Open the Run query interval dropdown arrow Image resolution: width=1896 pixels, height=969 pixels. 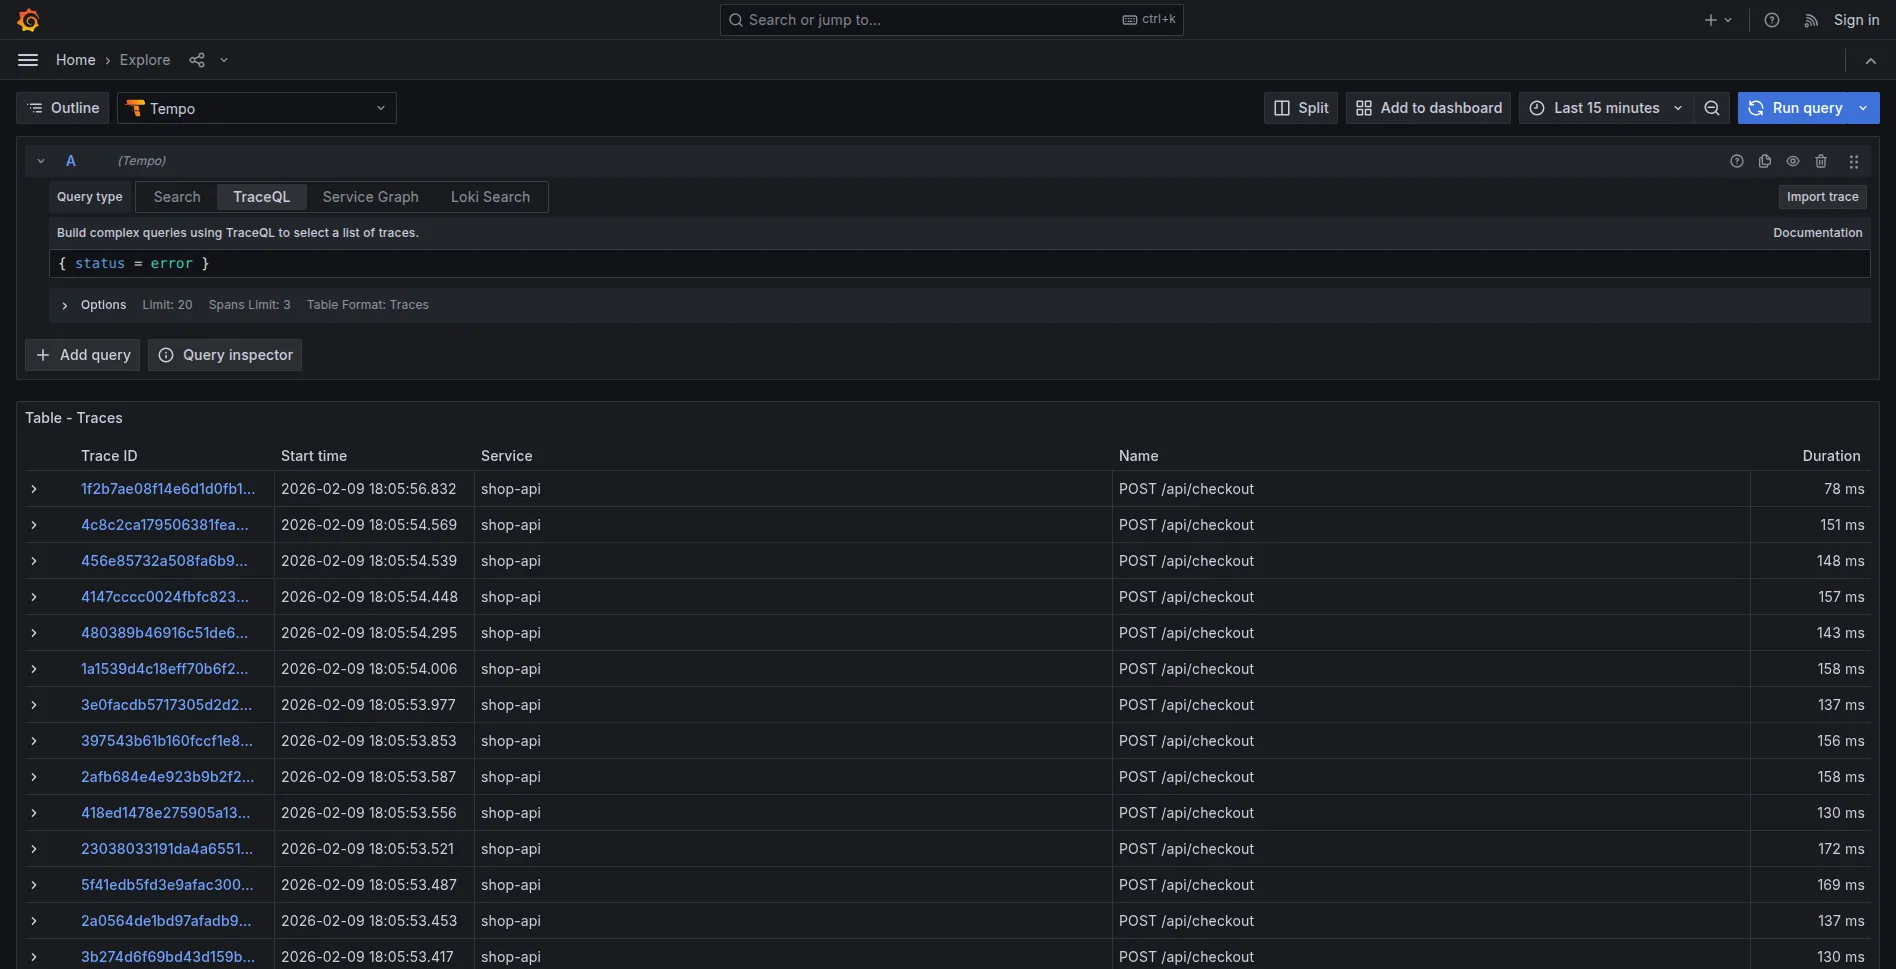(x=1864, y=108)
